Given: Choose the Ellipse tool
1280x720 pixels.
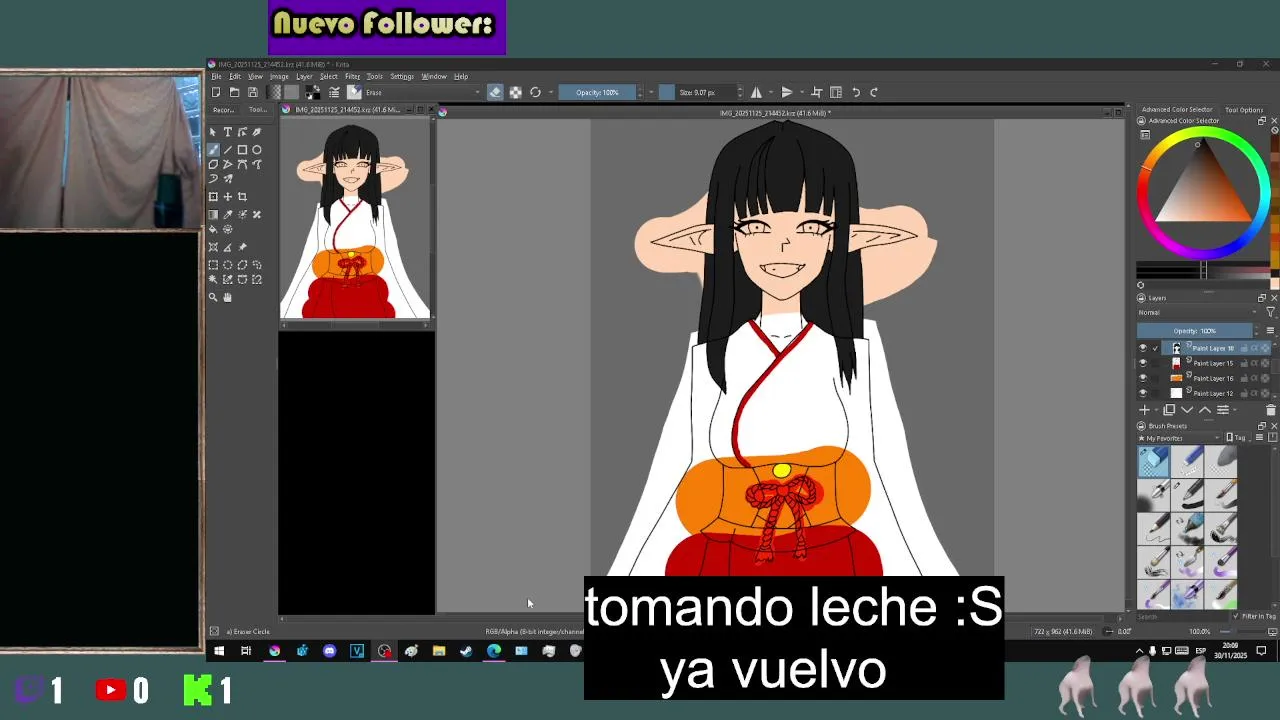Looking at the screenshot, I should [257, 149].
